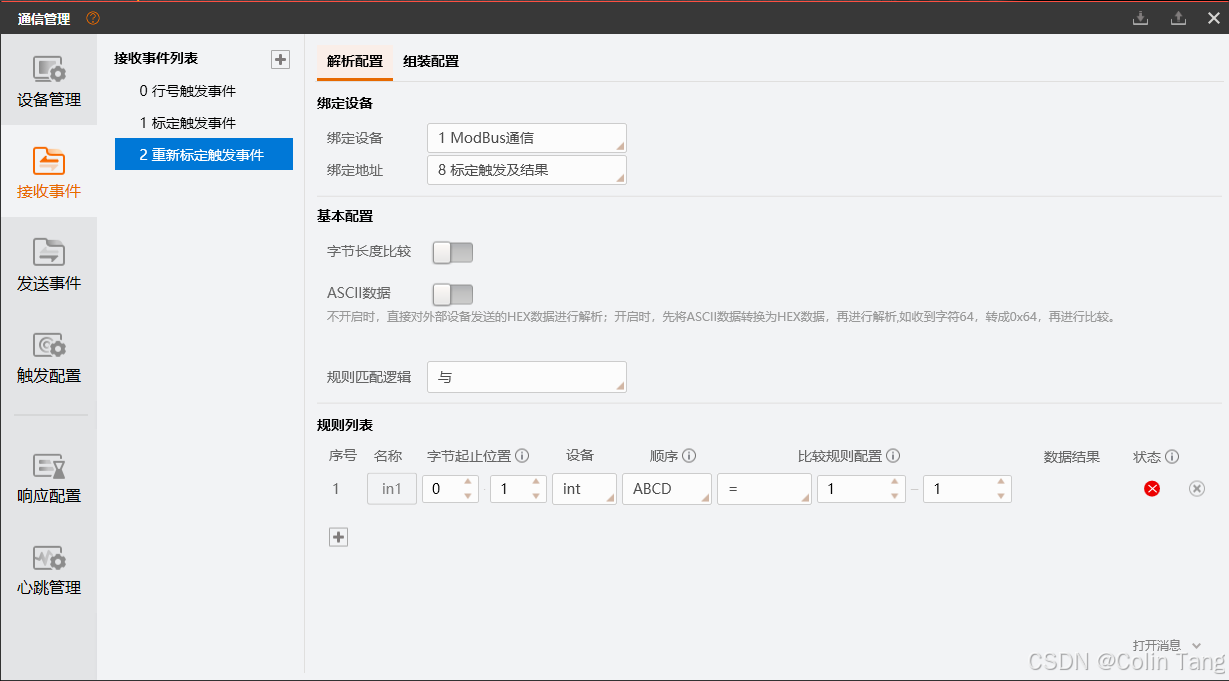This screenshot has height=681, width=1229.
Task: Select the 接收事件 sidebar icon
Action: (48, 170)
